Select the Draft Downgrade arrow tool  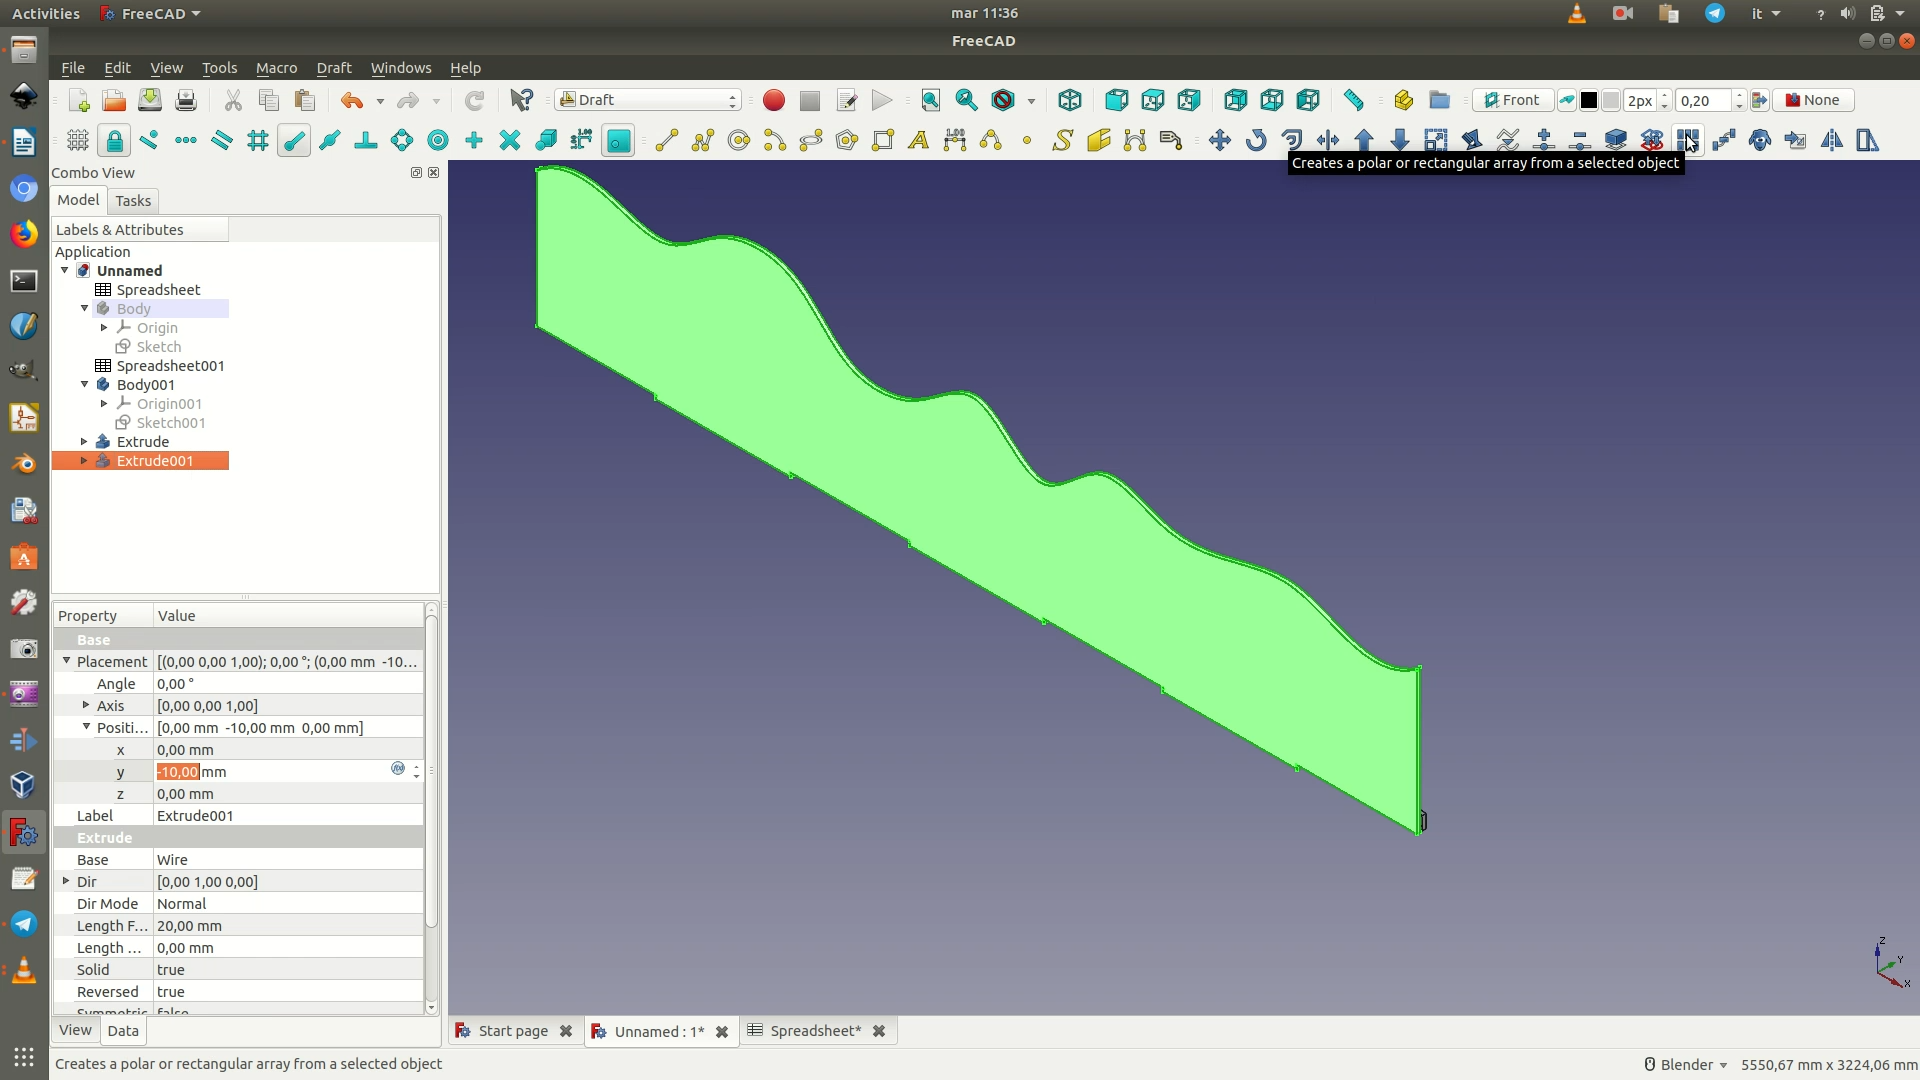(1400, 140)
